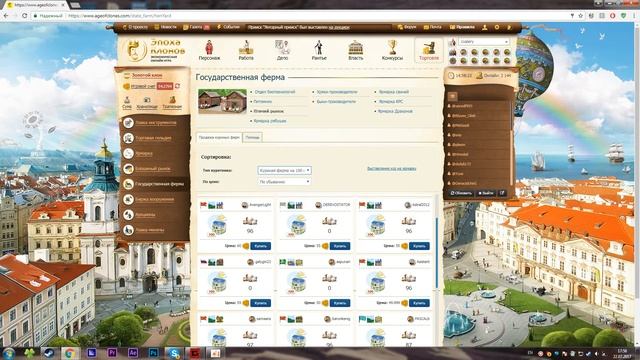640x360 pixels.
Task: Switch to the Помощь tab
Action: pos(252,138)
